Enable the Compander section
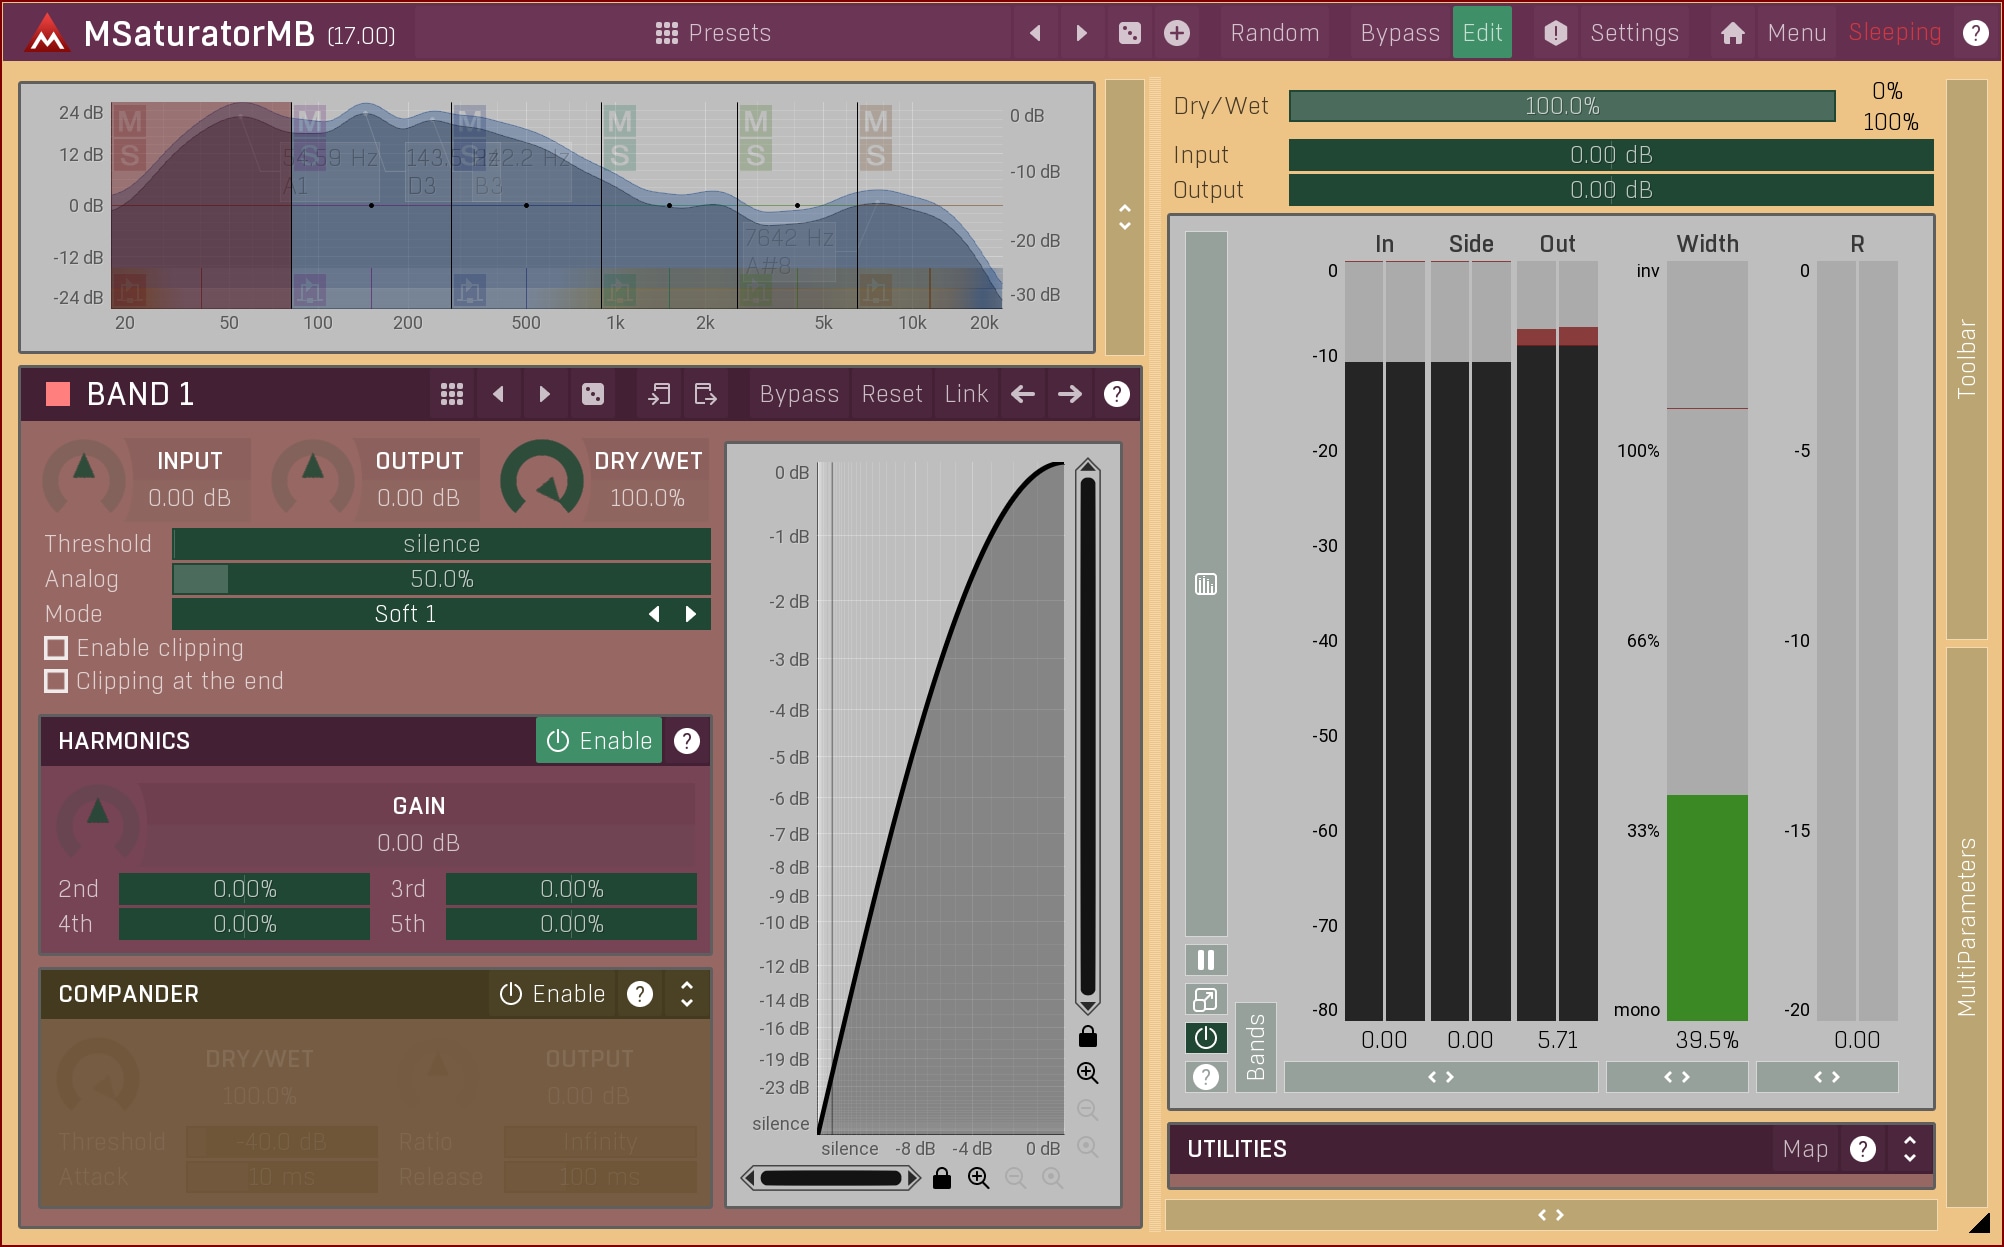The width and height of the screenshot is (2004, 1247). coord(553,994)
